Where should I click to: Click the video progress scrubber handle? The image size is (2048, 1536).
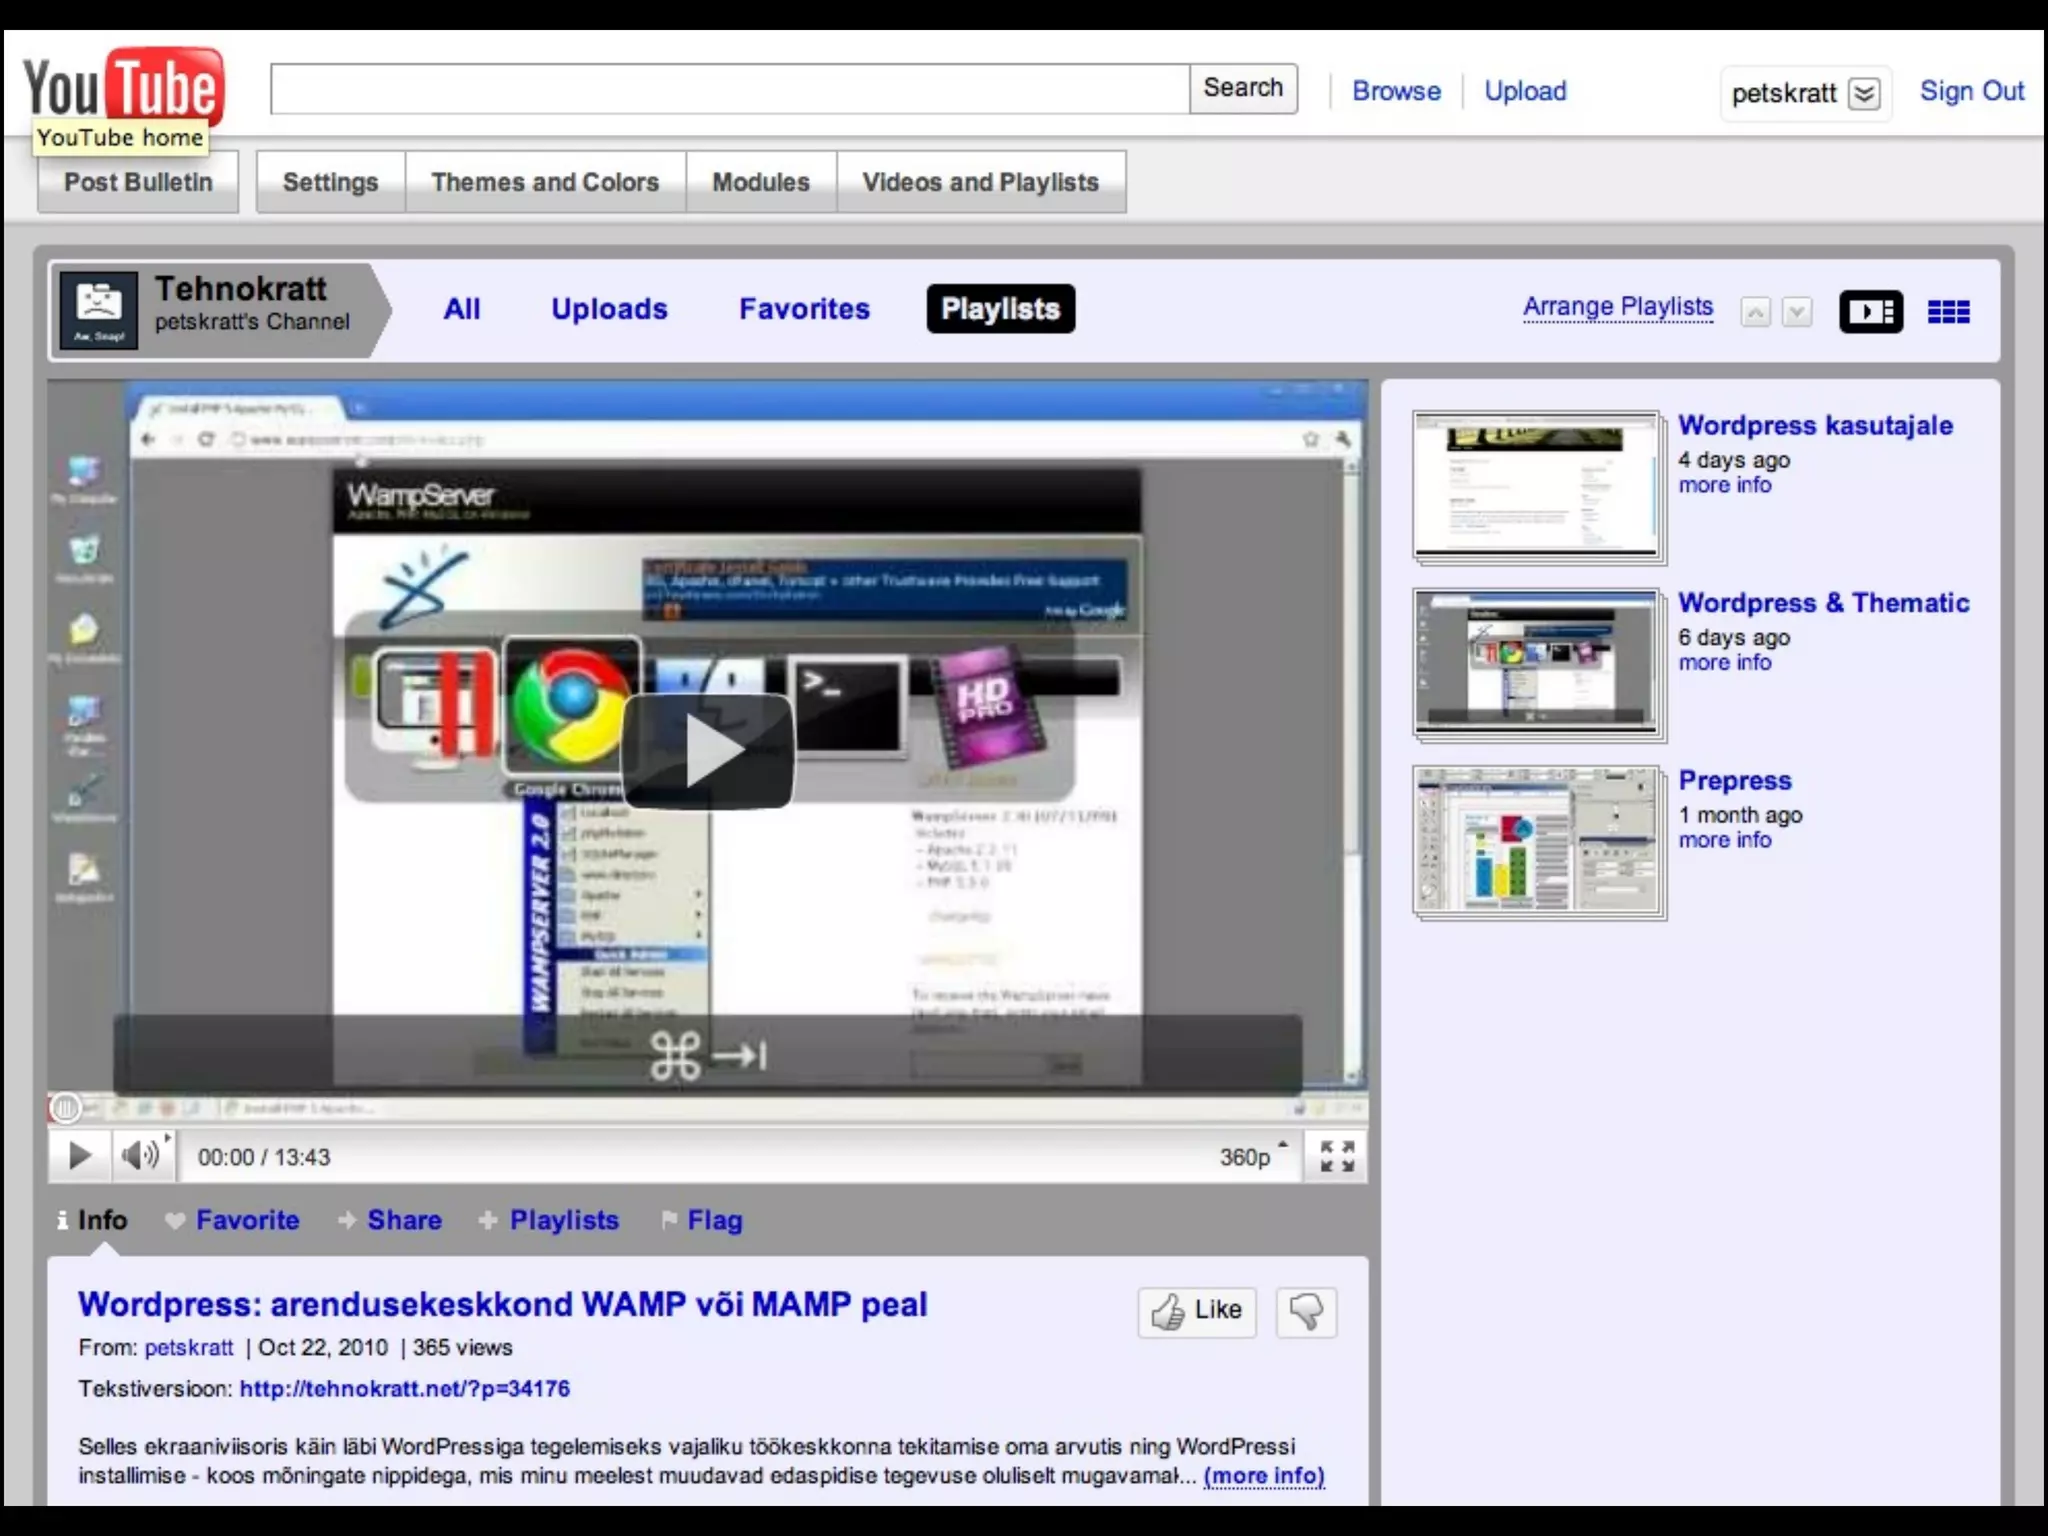(65, 1108)
